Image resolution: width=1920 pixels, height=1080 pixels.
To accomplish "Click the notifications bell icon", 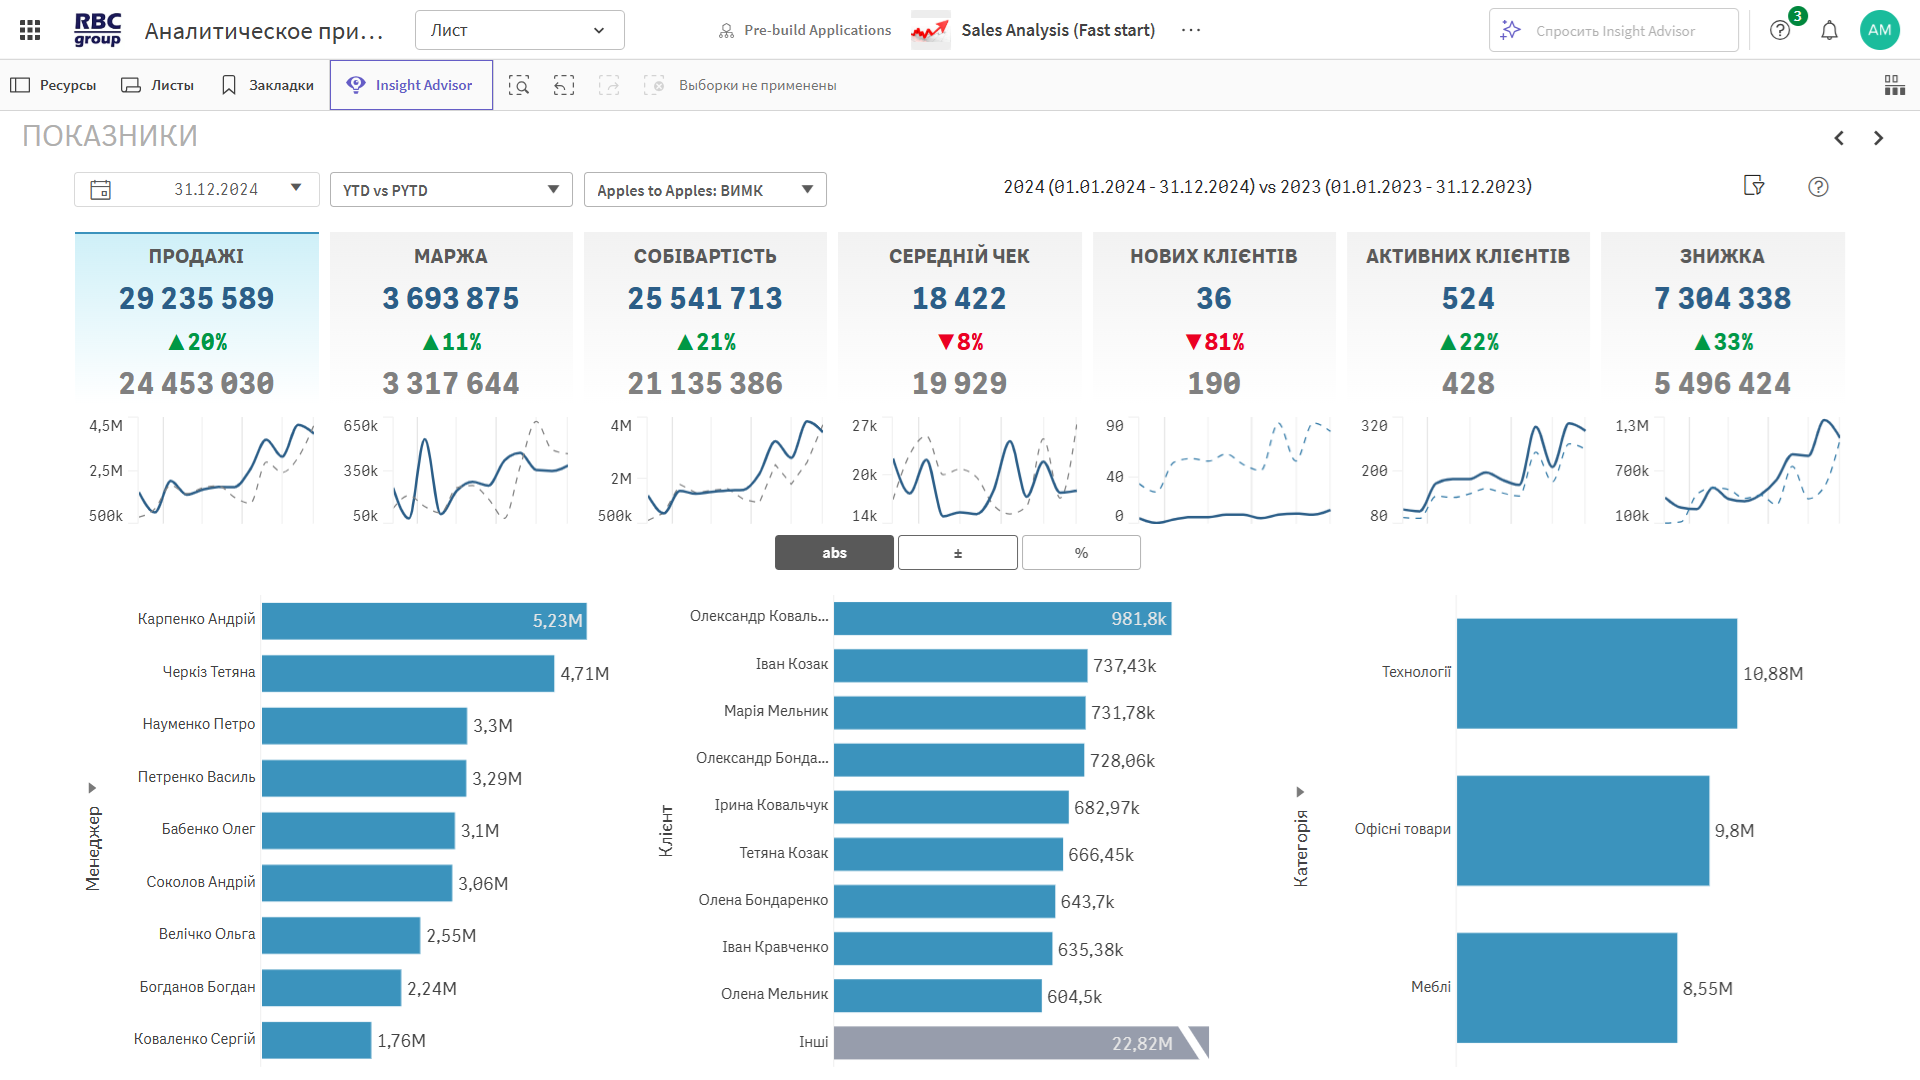I will pos(1829,30).
